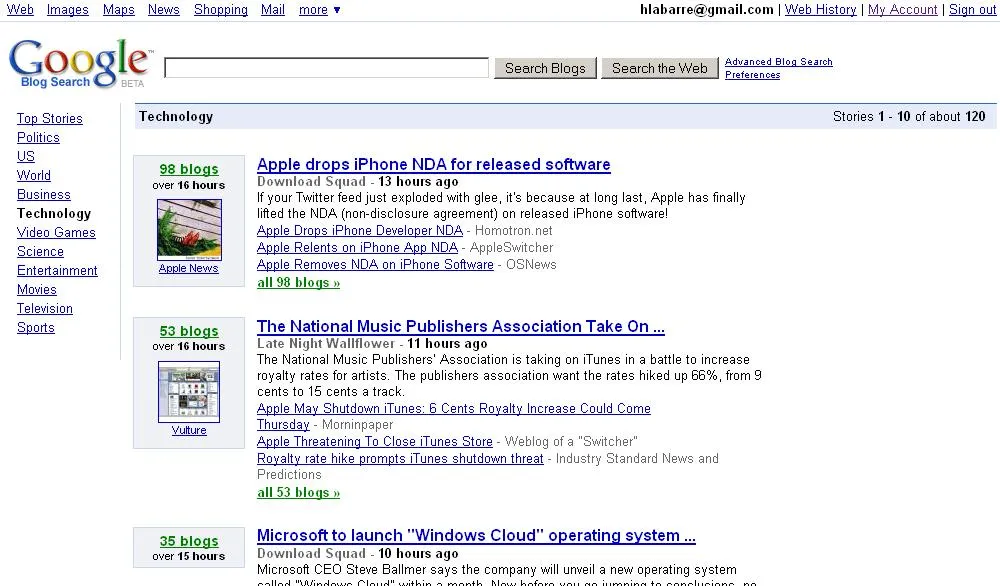Select Video Games category in sidebar

(x=56, y=233)
